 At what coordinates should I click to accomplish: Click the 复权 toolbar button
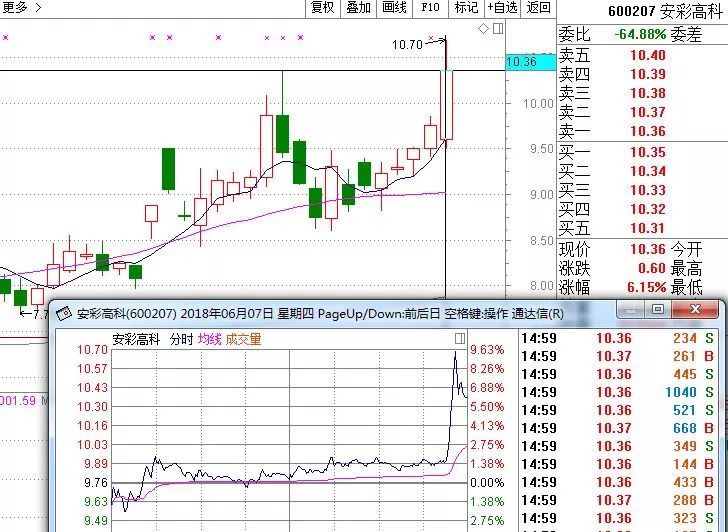pyautogui.click(x=322, y=8)
